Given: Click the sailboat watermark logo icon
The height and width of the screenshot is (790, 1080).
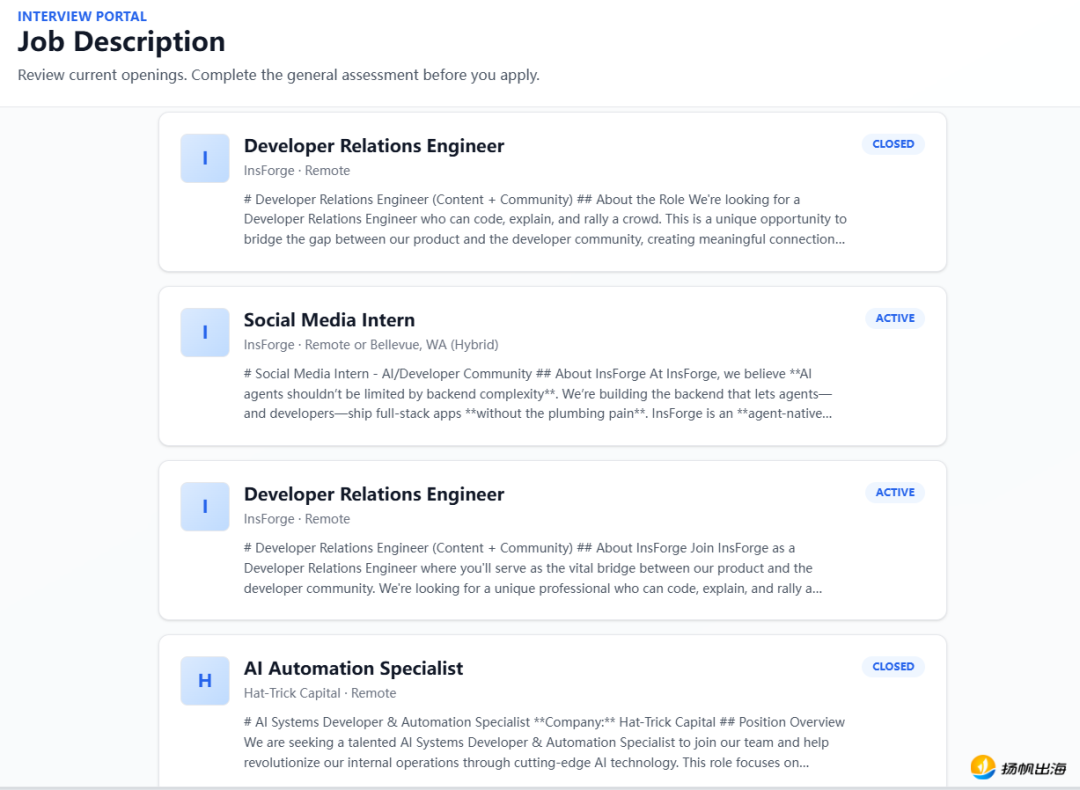Looking at the screenshot, I should 984,767.
